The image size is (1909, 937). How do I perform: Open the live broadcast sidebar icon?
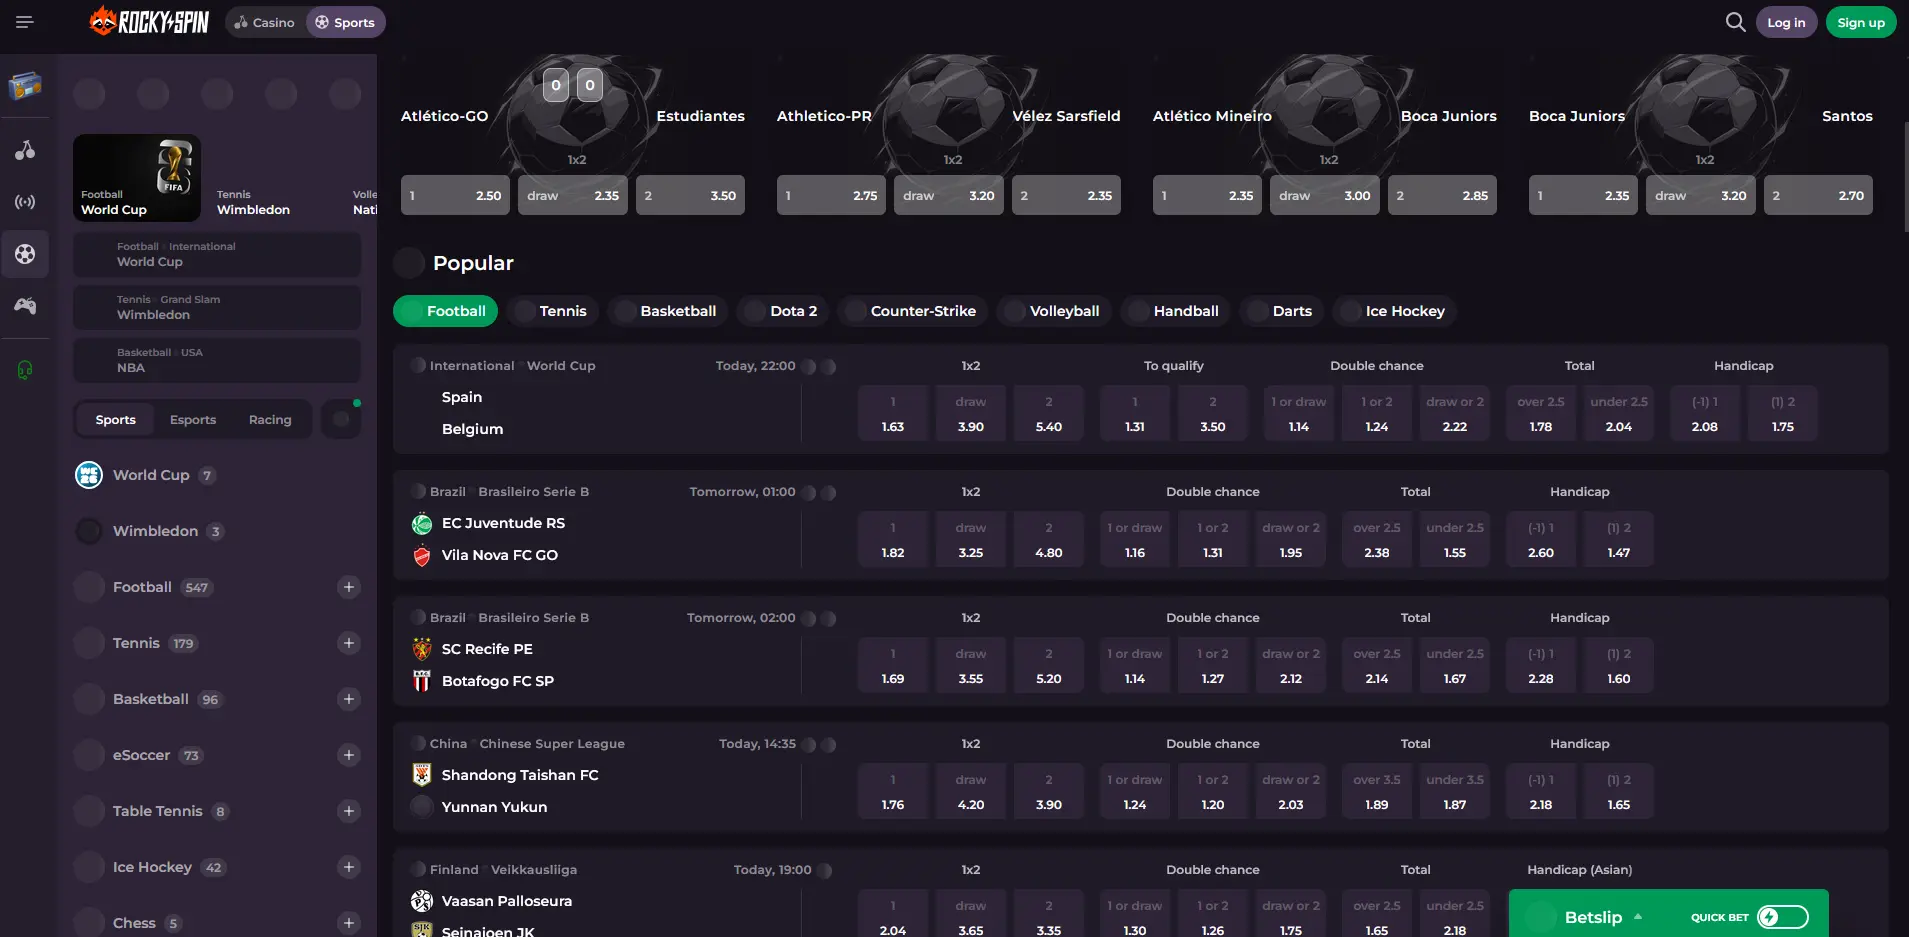pyautogui.click(x=25, y=202)
